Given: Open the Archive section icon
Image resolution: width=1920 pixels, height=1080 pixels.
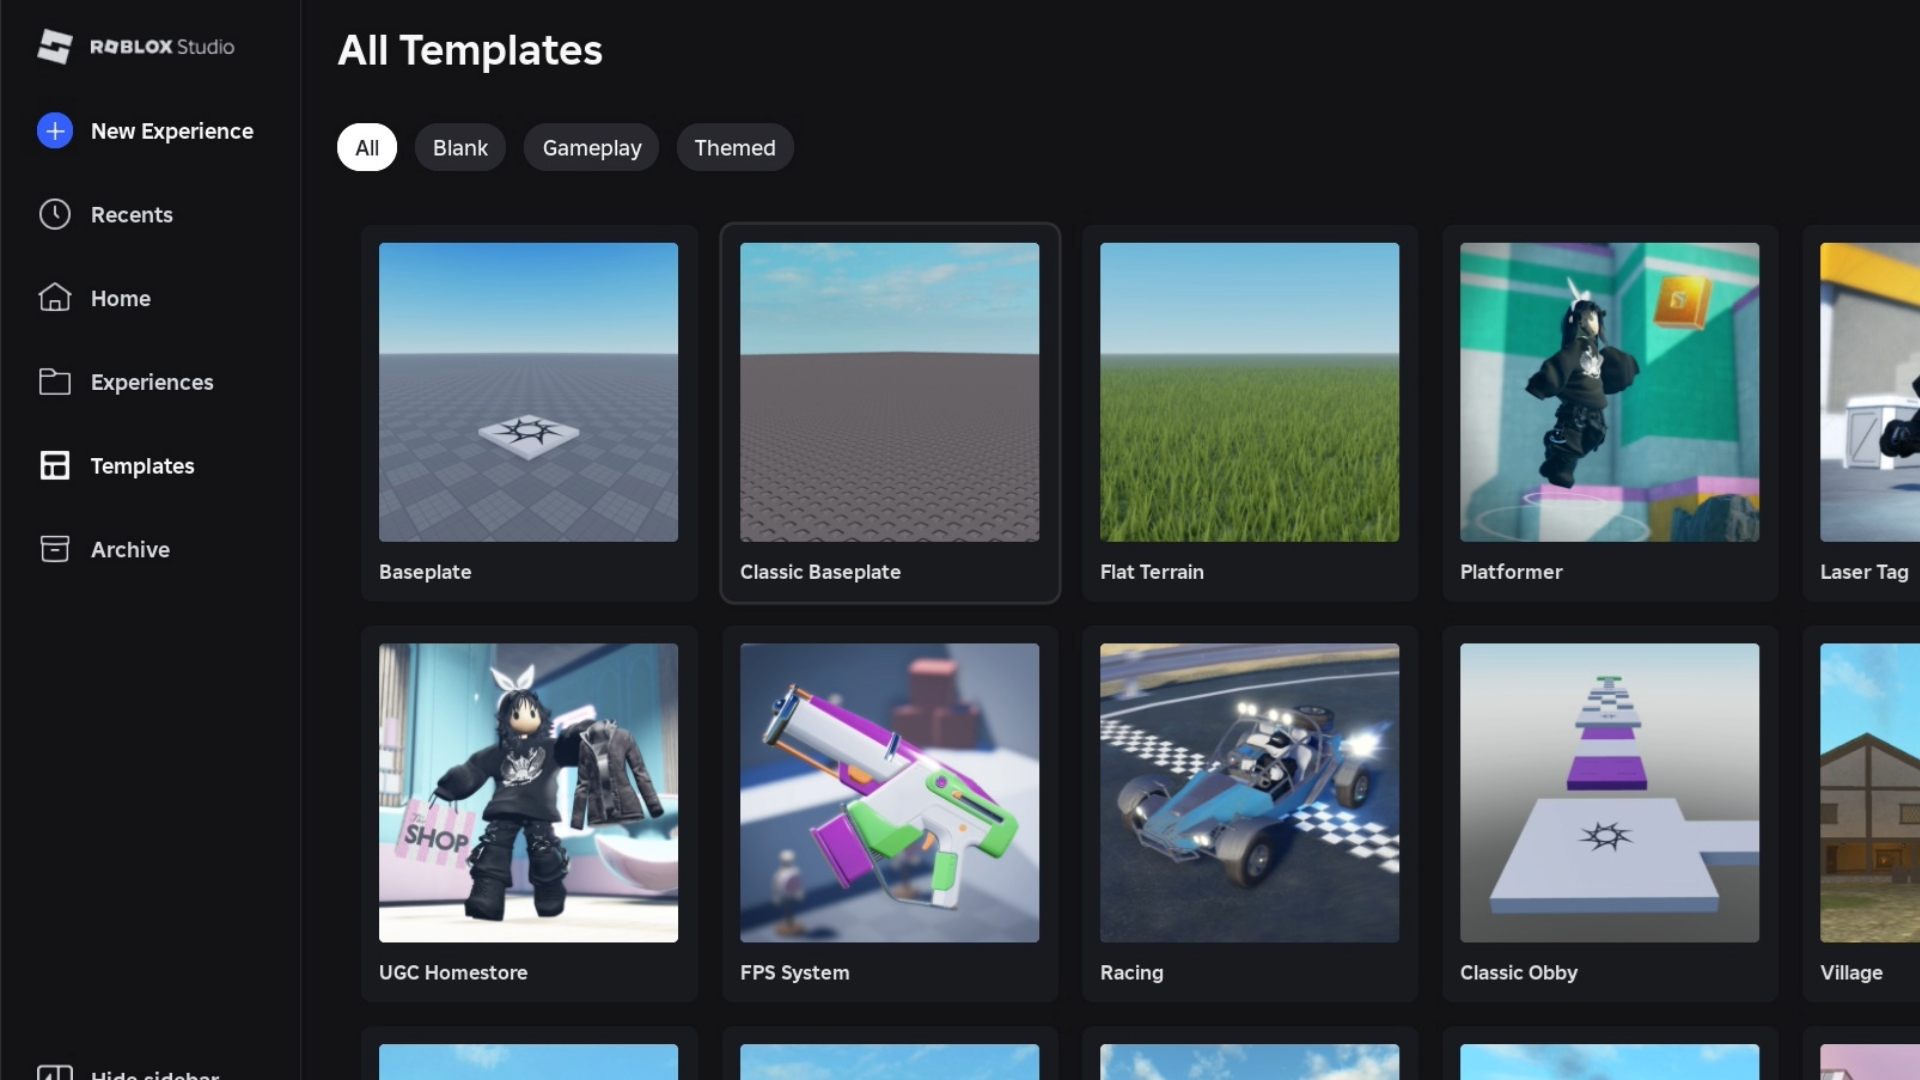Looking at the screenshot, I should [55, 549].
